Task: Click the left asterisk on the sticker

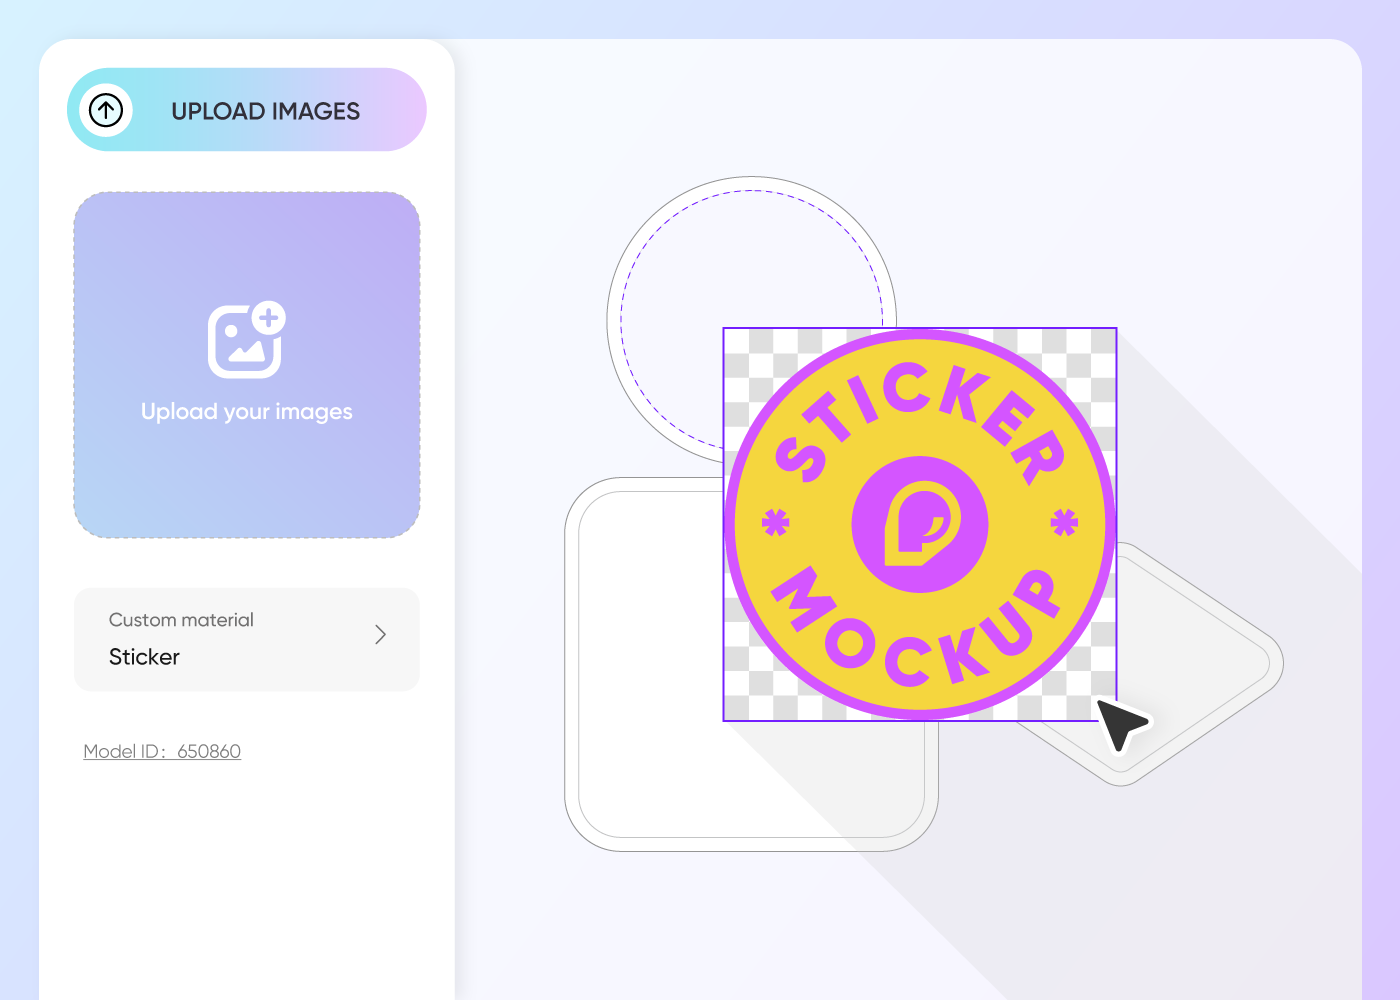Action: tap(776, 523)
